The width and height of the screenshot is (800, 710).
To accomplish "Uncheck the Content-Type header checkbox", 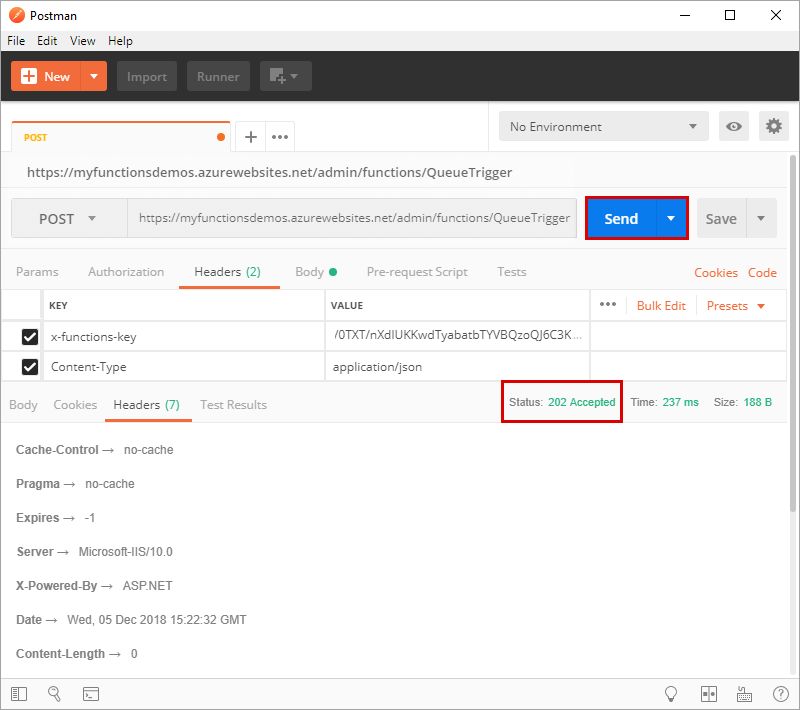I will click(30, 367).
